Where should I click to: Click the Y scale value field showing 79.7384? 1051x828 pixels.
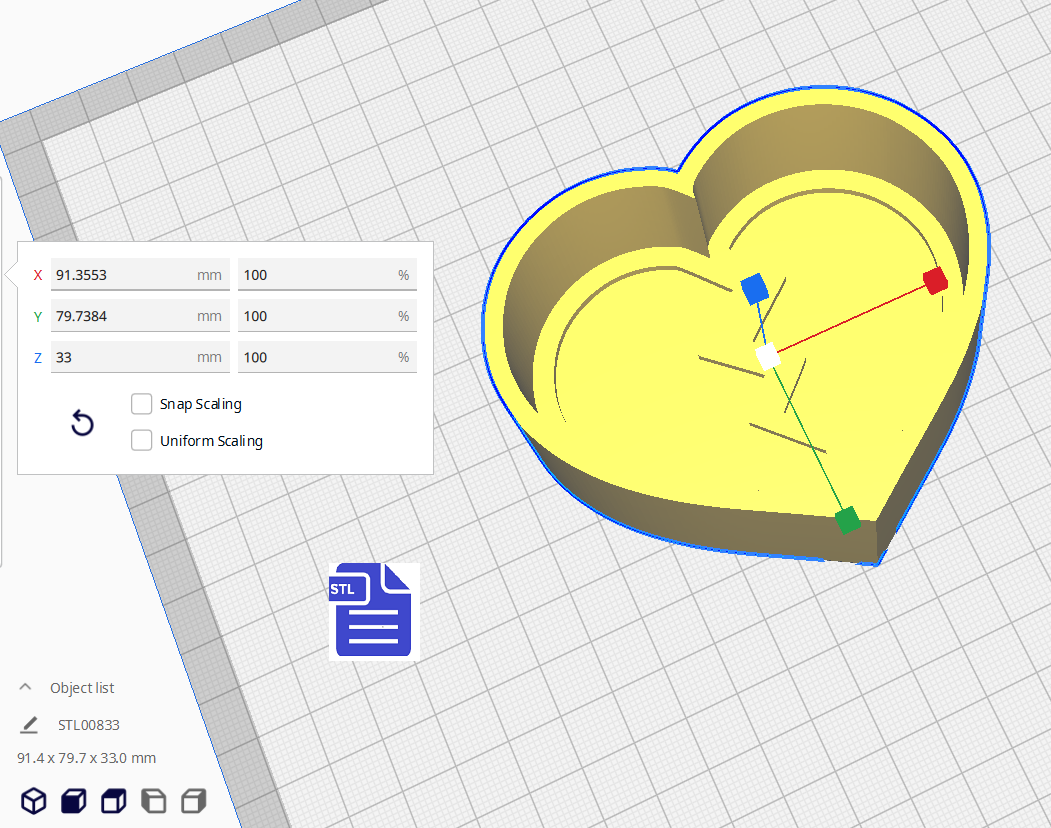point(140,315)
